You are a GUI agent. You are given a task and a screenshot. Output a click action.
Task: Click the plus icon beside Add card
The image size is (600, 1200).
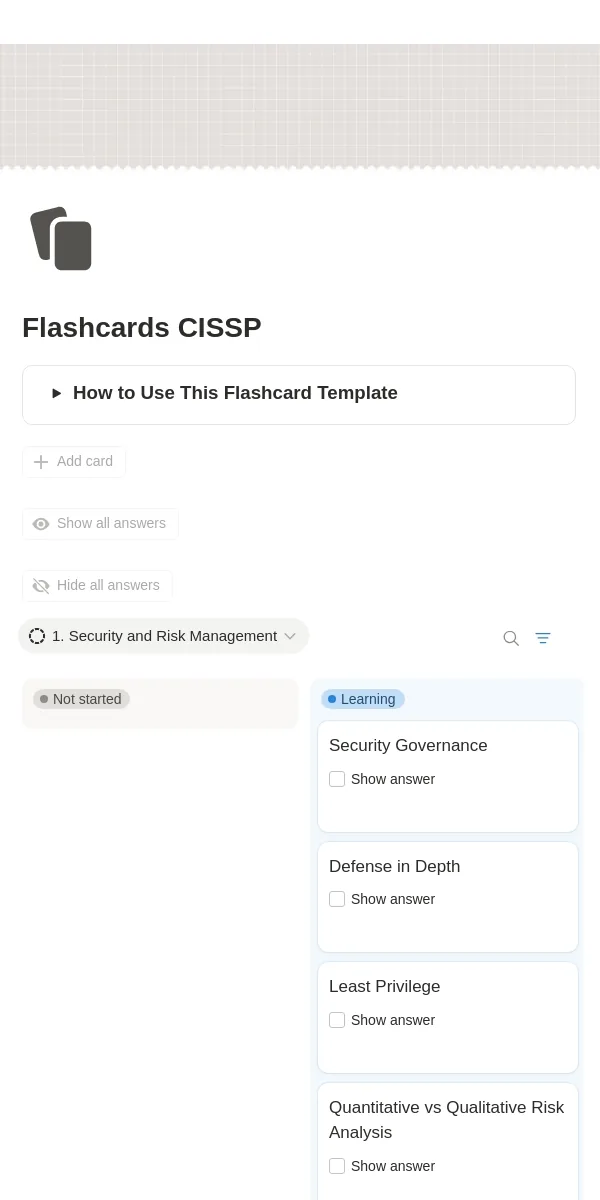(x=41, y=462)
